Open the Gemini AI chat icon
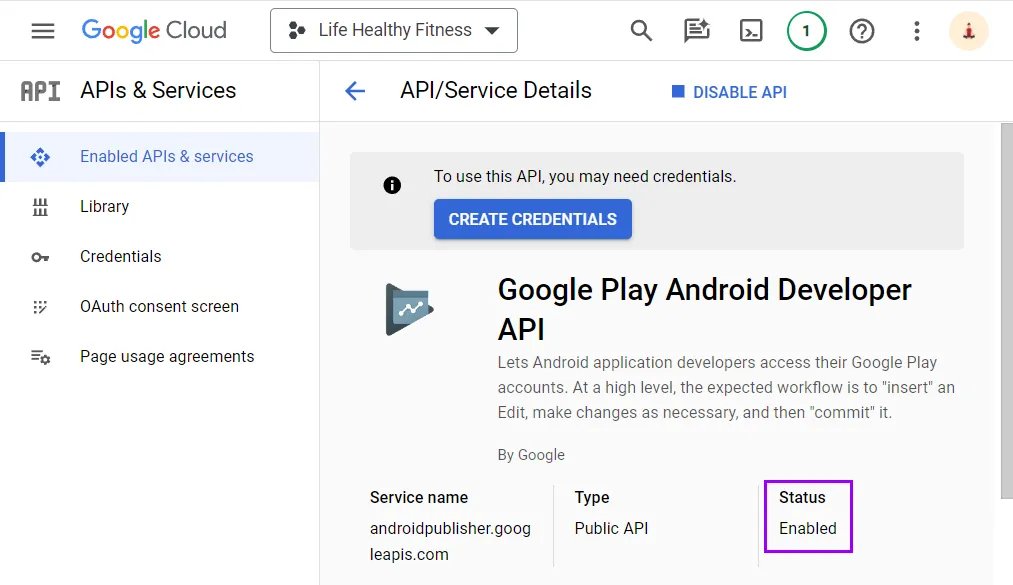 pos(696,31)
